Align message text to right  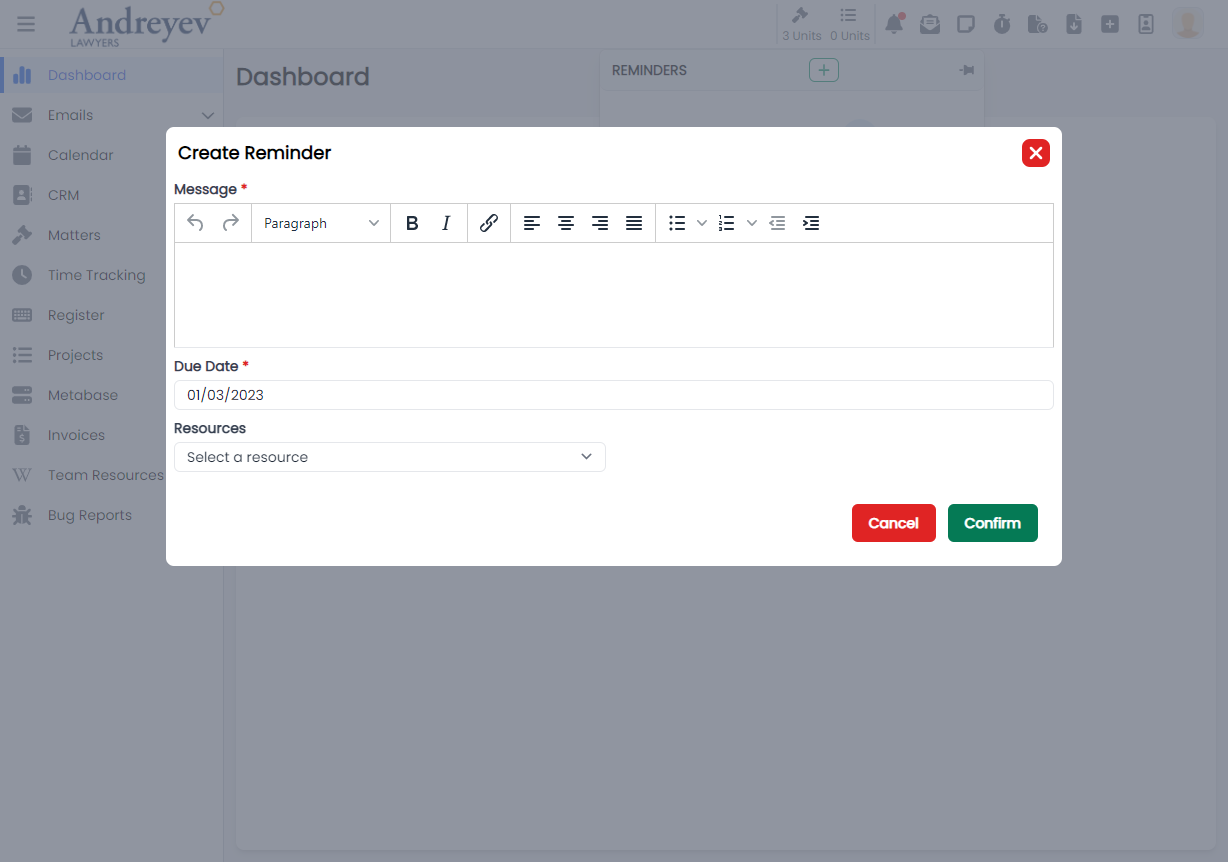(600, 224)
